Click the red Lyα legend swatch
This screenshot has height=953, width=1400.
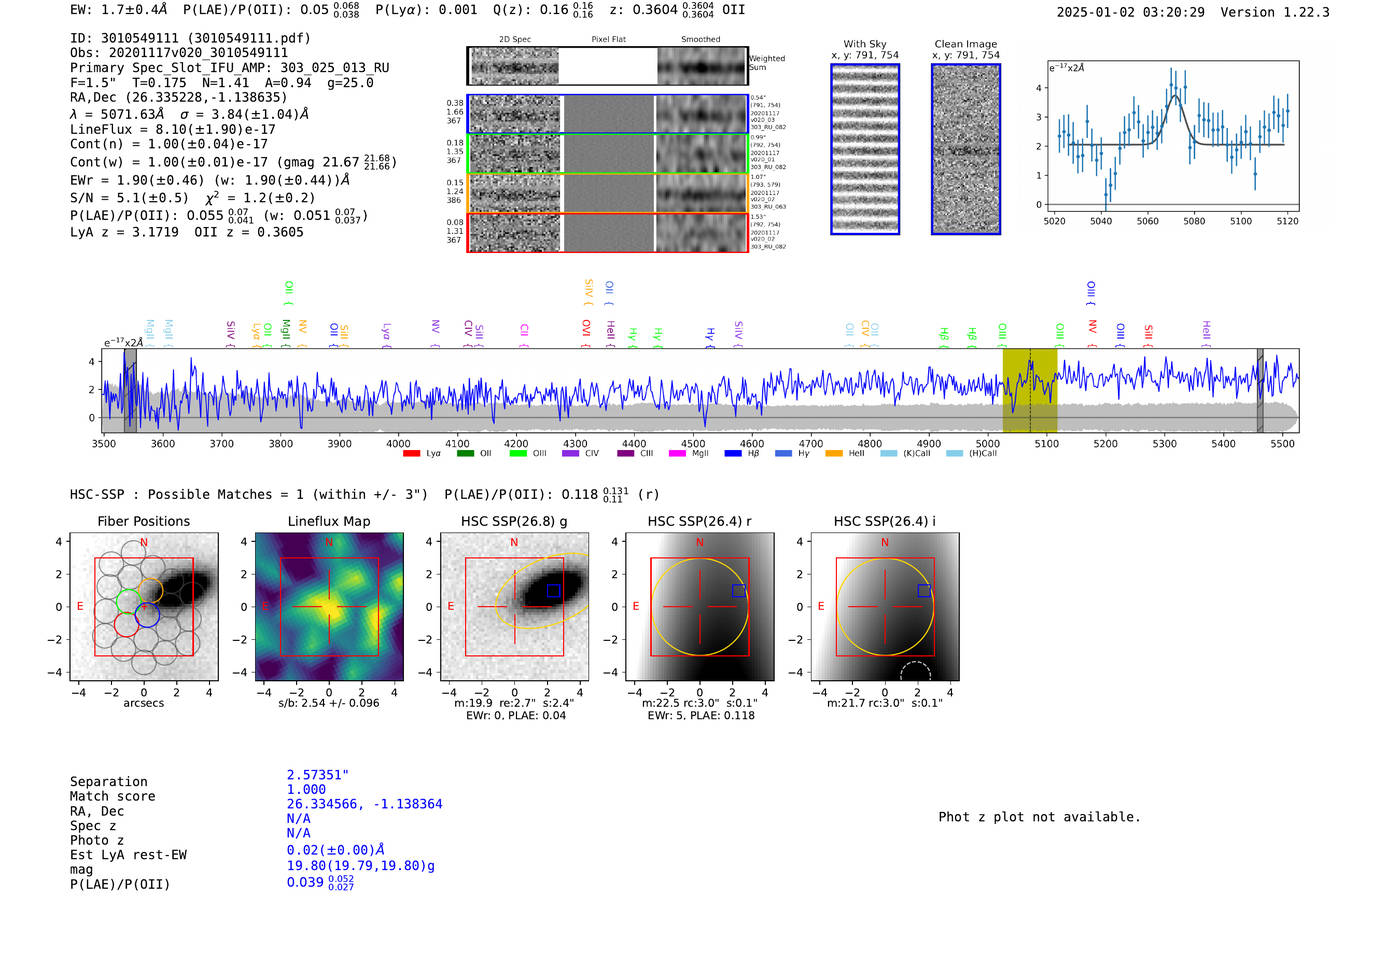point(411,454)
